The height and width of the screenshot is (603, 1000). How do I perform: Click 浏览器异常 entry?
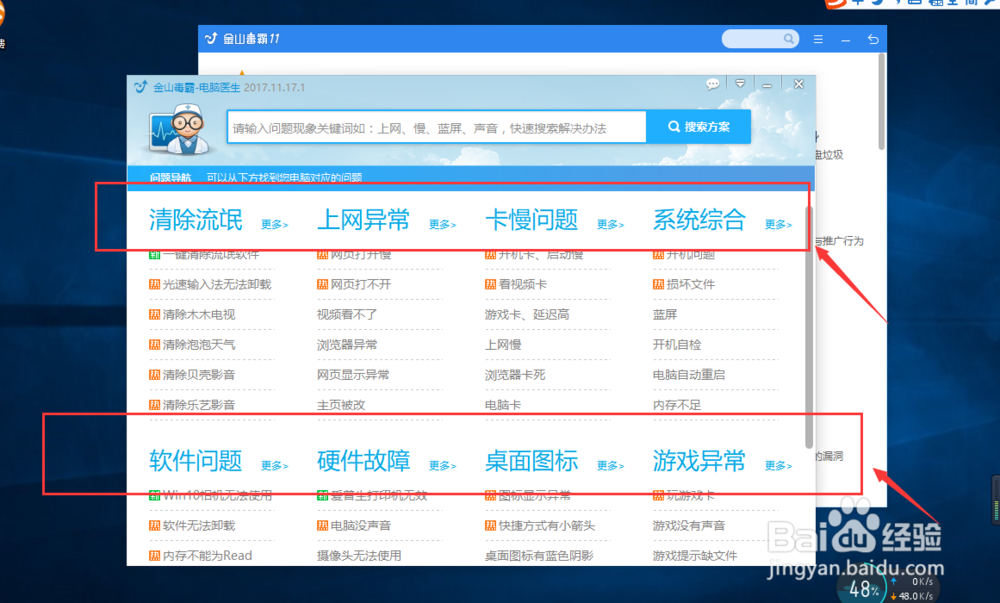347,344
